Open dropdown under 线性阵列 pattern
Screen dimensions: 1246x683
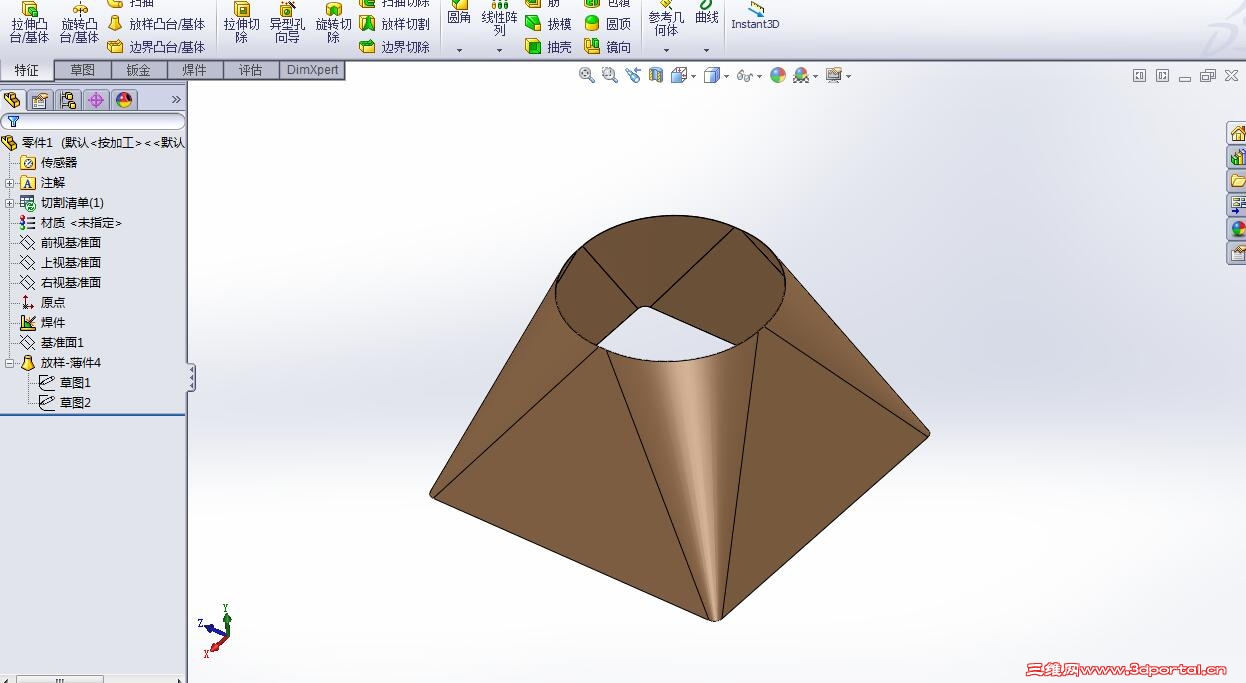[499, 50]
